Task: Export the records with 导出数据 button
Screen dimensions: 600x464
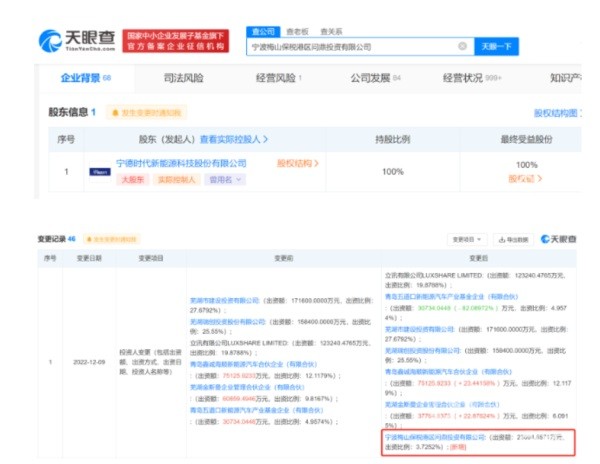Action: coord(513,239)
